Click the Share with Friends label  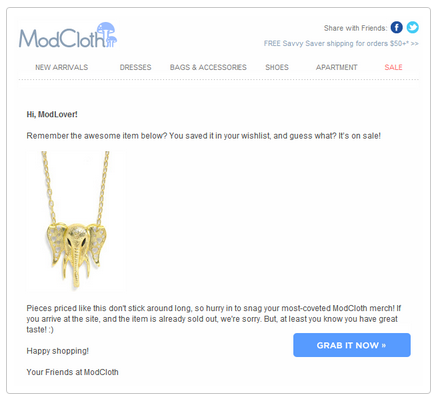356,28
